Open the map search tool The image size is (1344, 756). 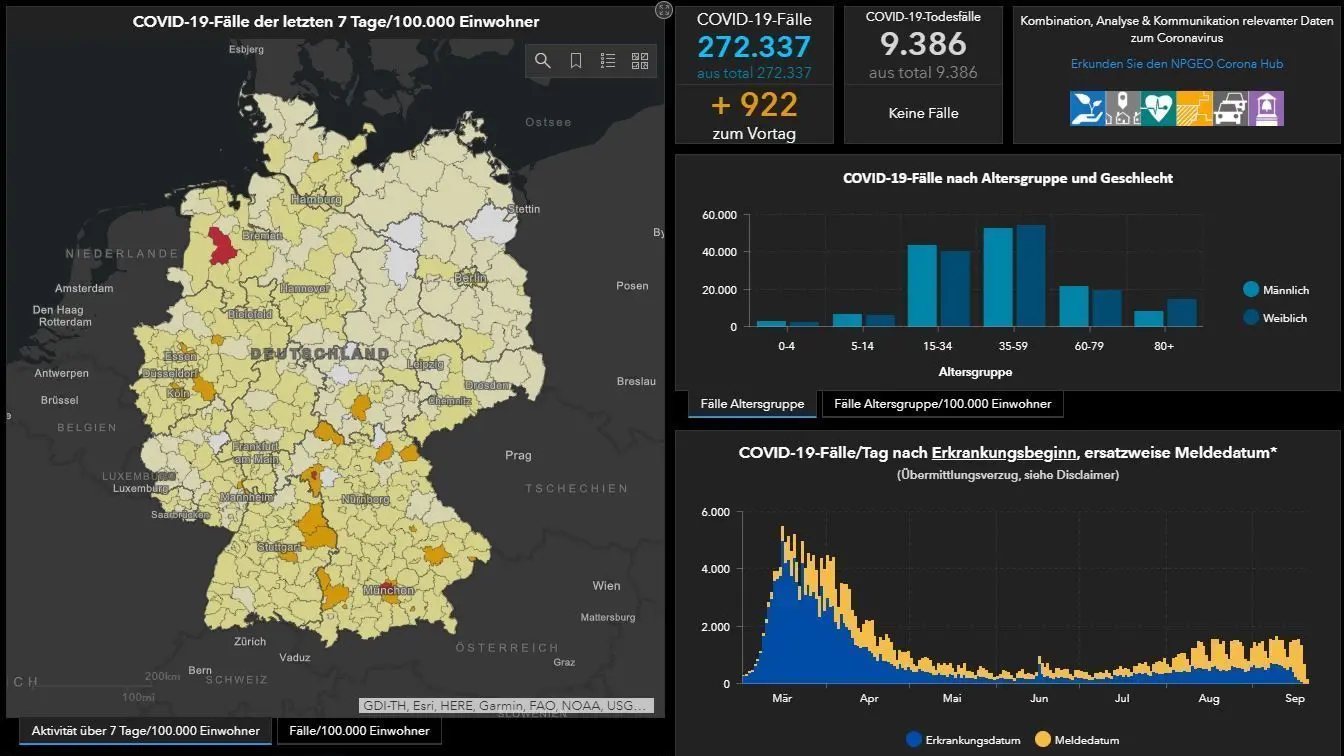[542, 61]
